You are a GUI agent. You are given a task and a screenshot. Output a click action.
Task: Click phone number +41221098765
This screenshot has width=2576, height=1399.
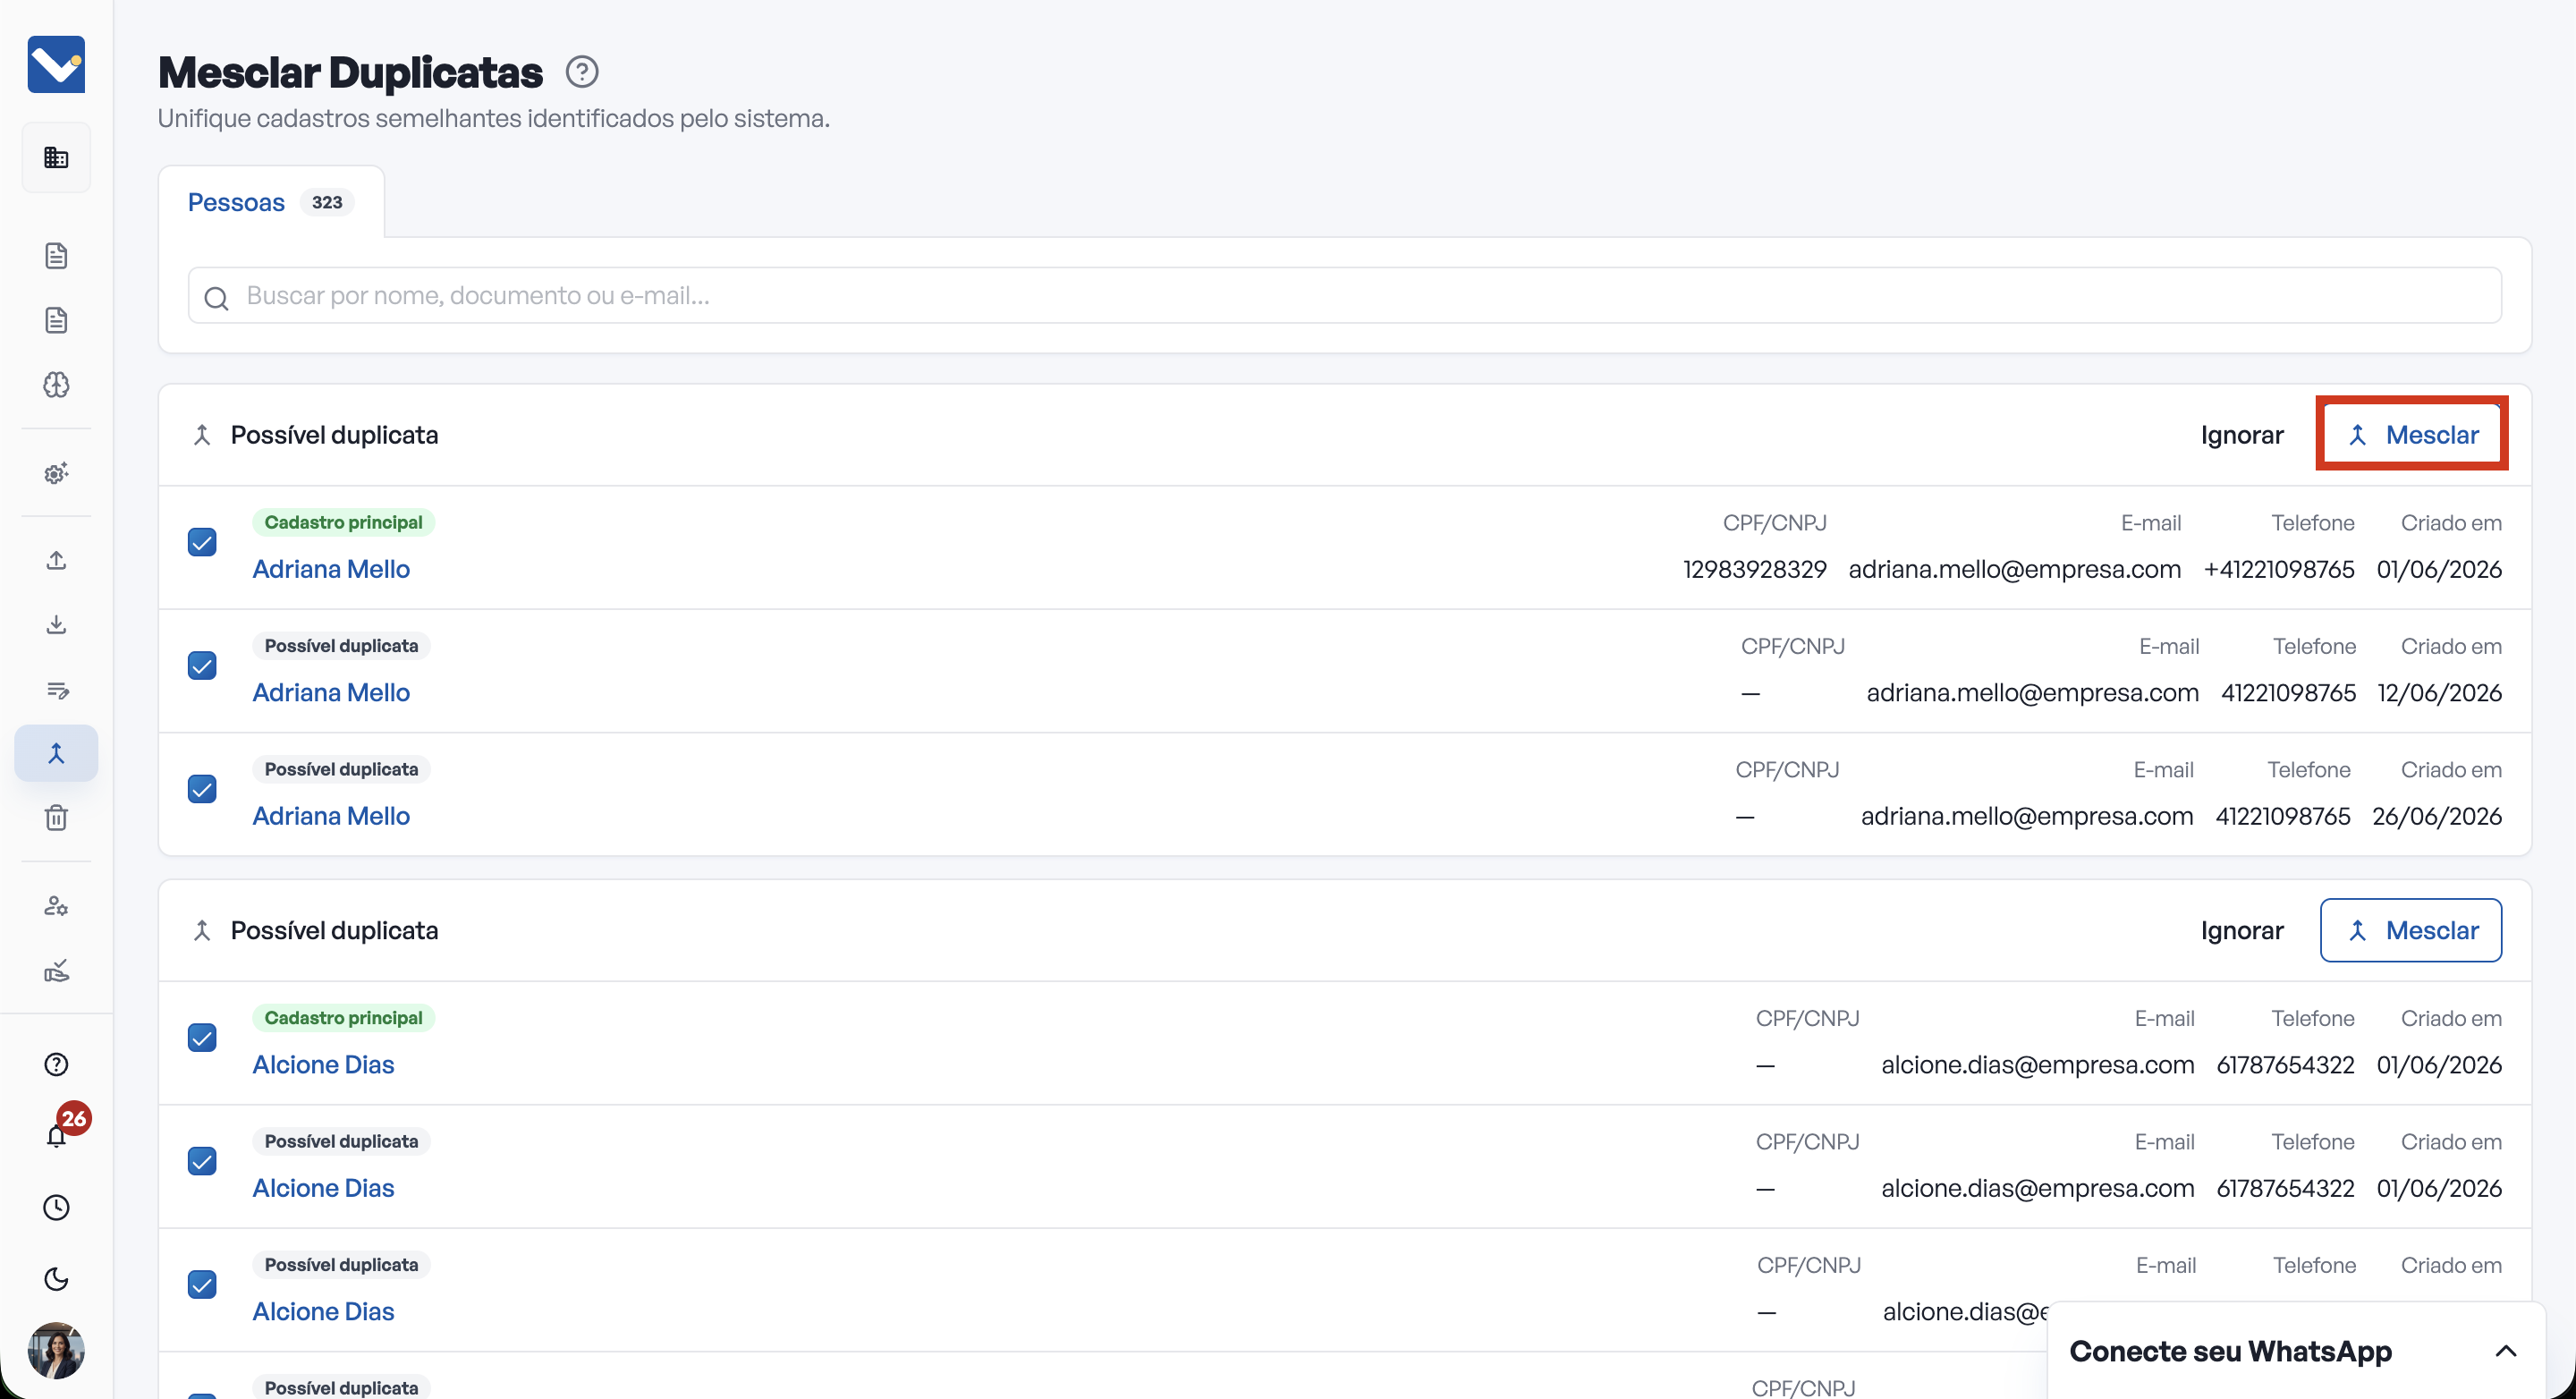(2279, 569)
